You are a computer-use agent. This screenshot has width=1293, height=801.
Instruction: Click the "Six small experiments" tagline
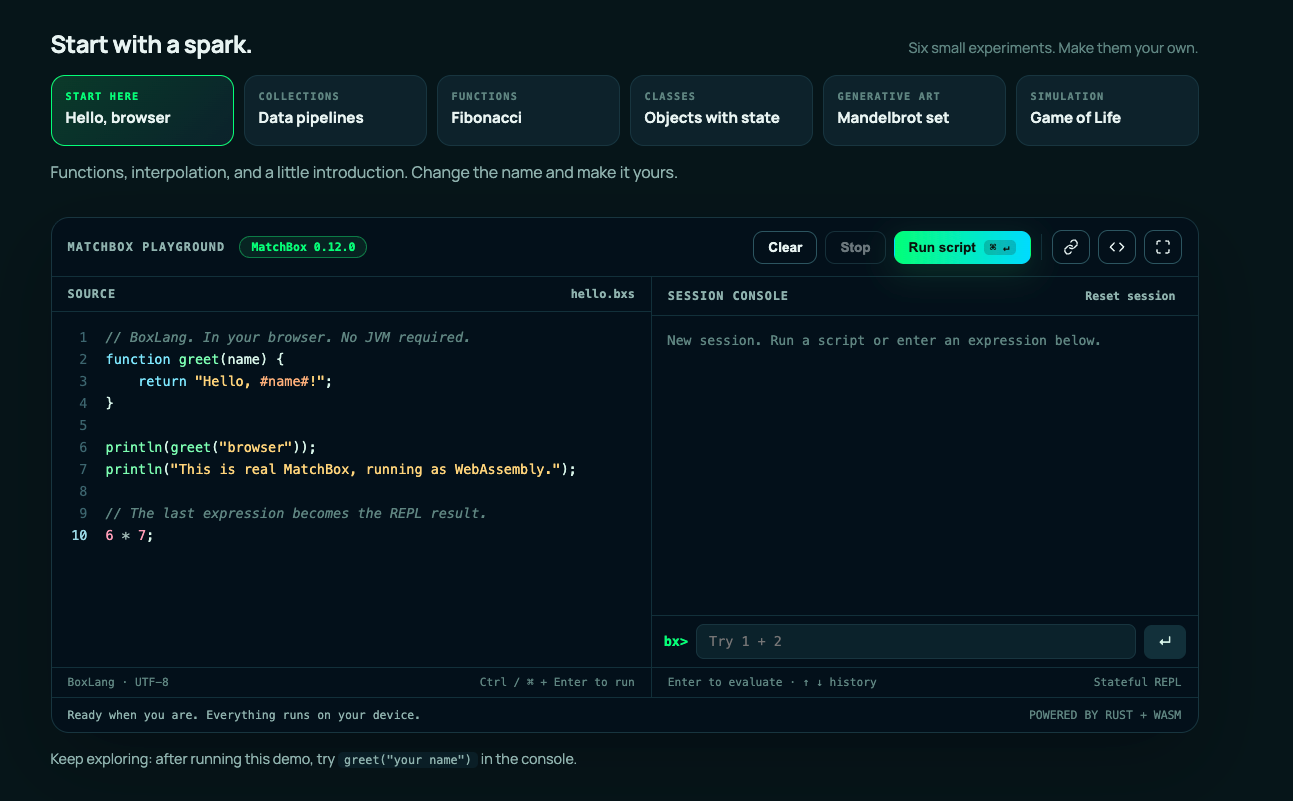coord(1053,48)
